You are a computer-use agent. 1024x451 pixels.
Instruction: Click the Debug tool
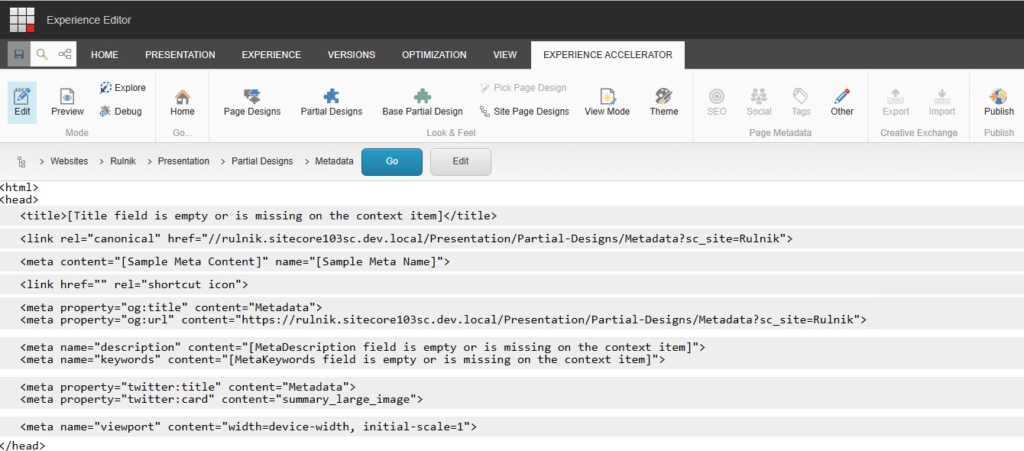coord(121,111)
